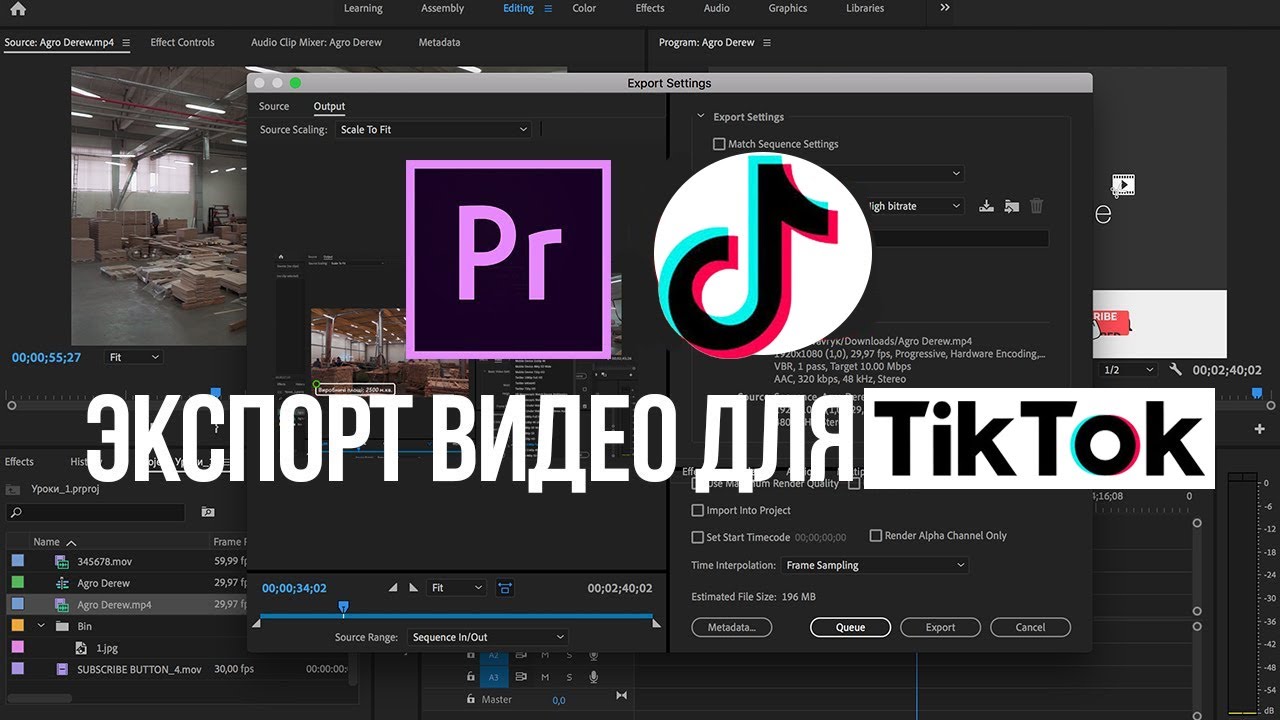Open the Program monitor wrench settings icon
Viewport: 1280px width, 720px height.
(1175, 369)
